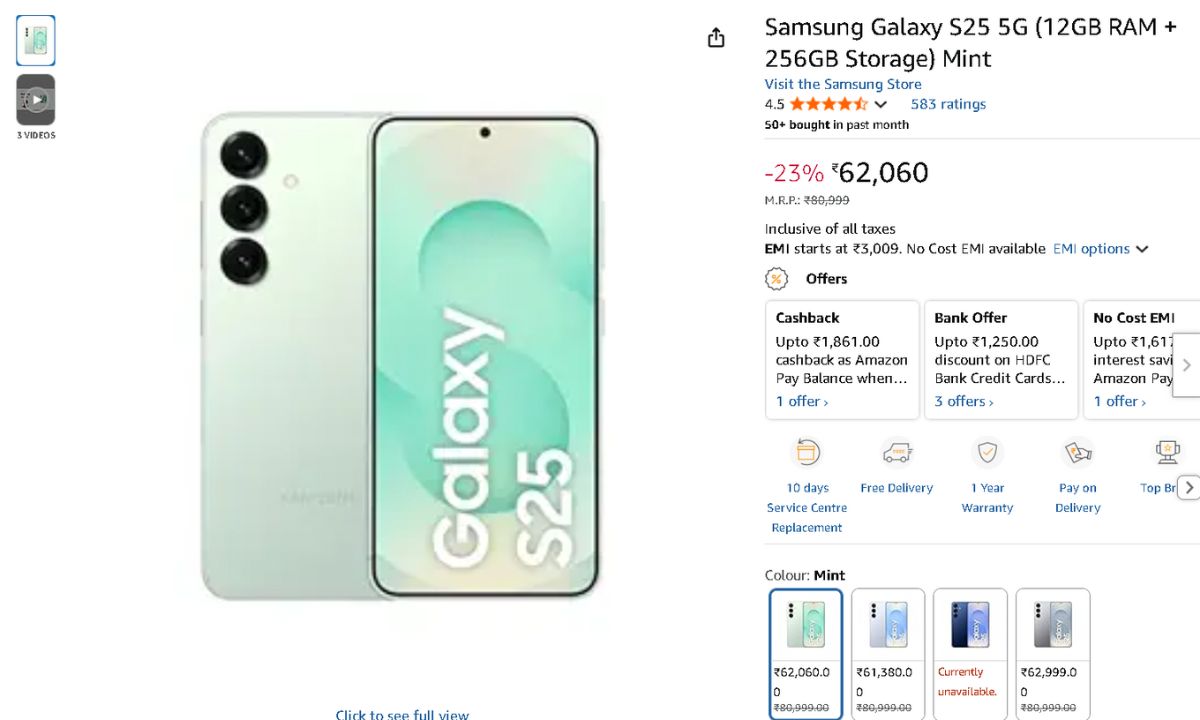The image size is (1200, 720).
Task: Open the 583 ratings link
Action: (948, 104)
